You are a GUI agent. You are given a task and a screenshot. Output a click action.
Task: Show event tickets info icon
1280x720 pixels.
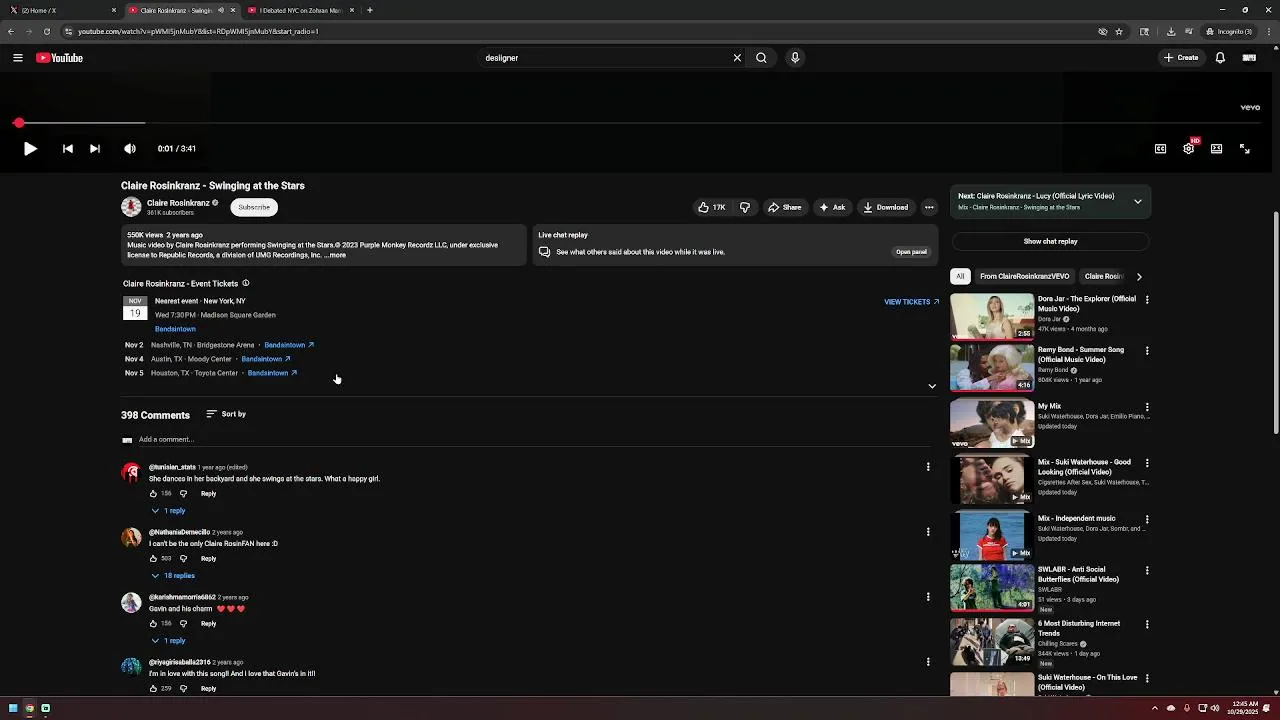click(246, 283)
